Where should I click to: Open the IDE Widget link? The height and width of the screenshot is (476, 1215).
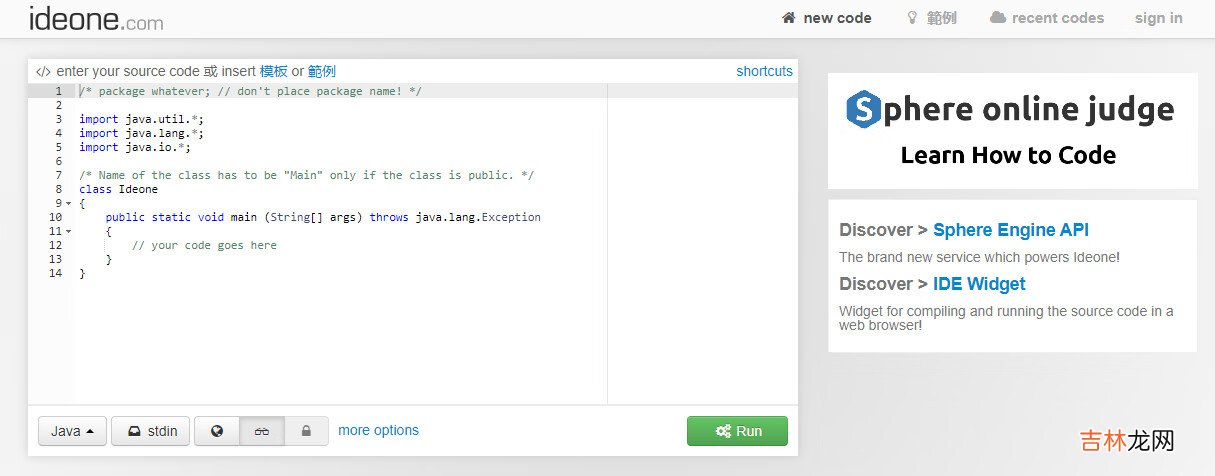point(979,284)
